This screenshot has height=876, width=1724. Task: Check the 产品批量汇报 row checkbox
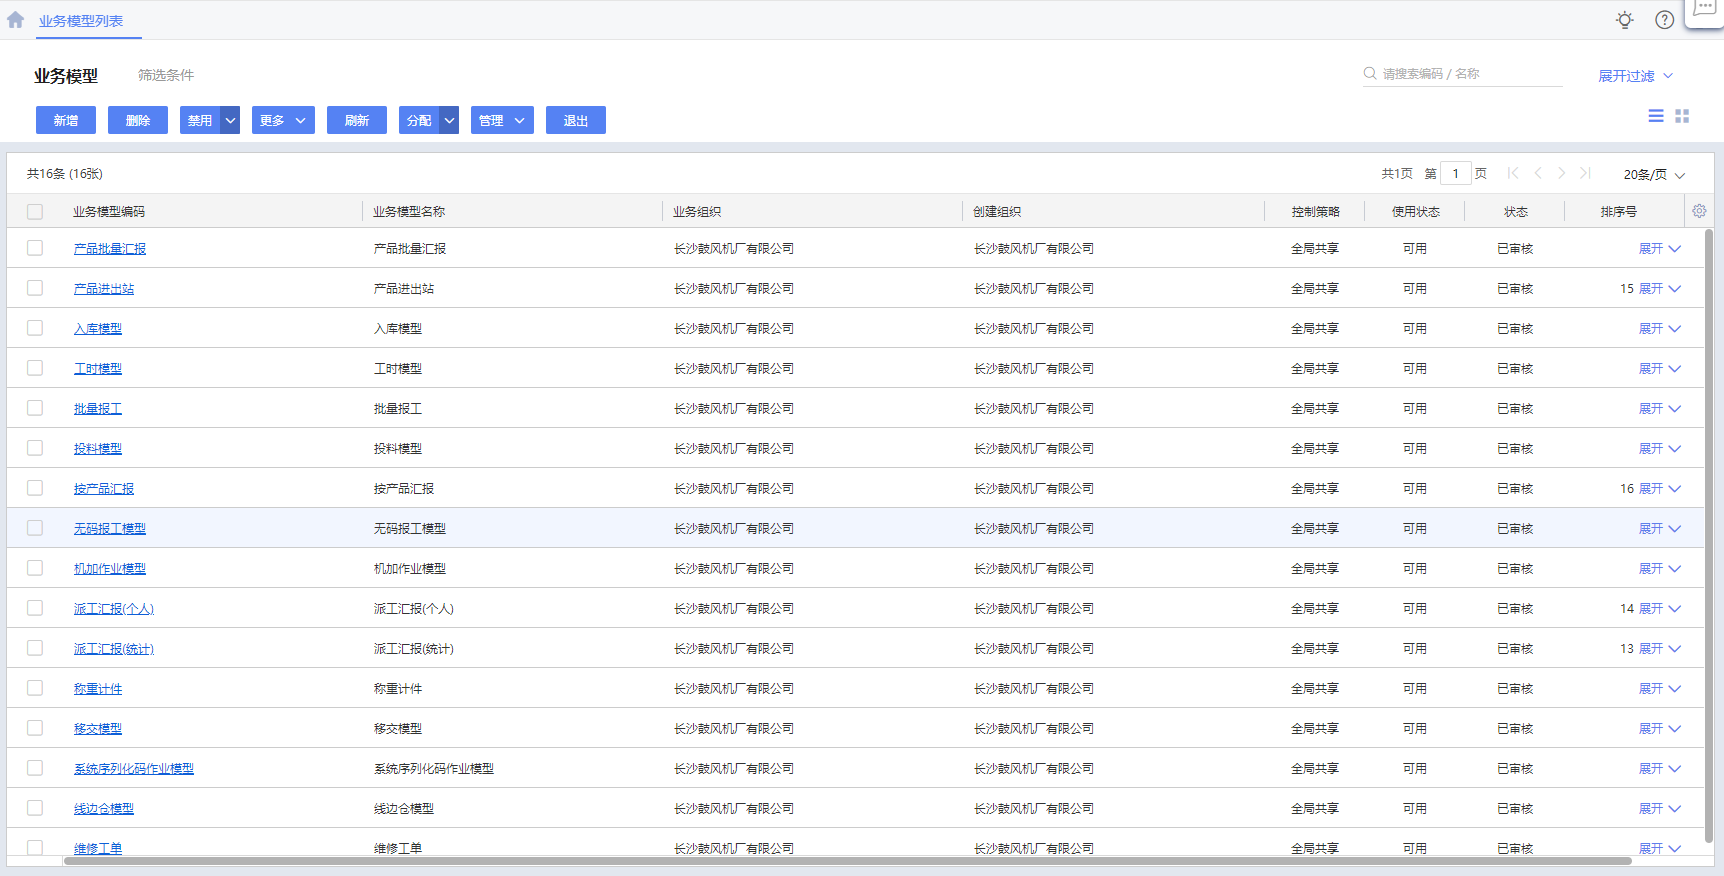pyautogui.click(x=35, y=248)
